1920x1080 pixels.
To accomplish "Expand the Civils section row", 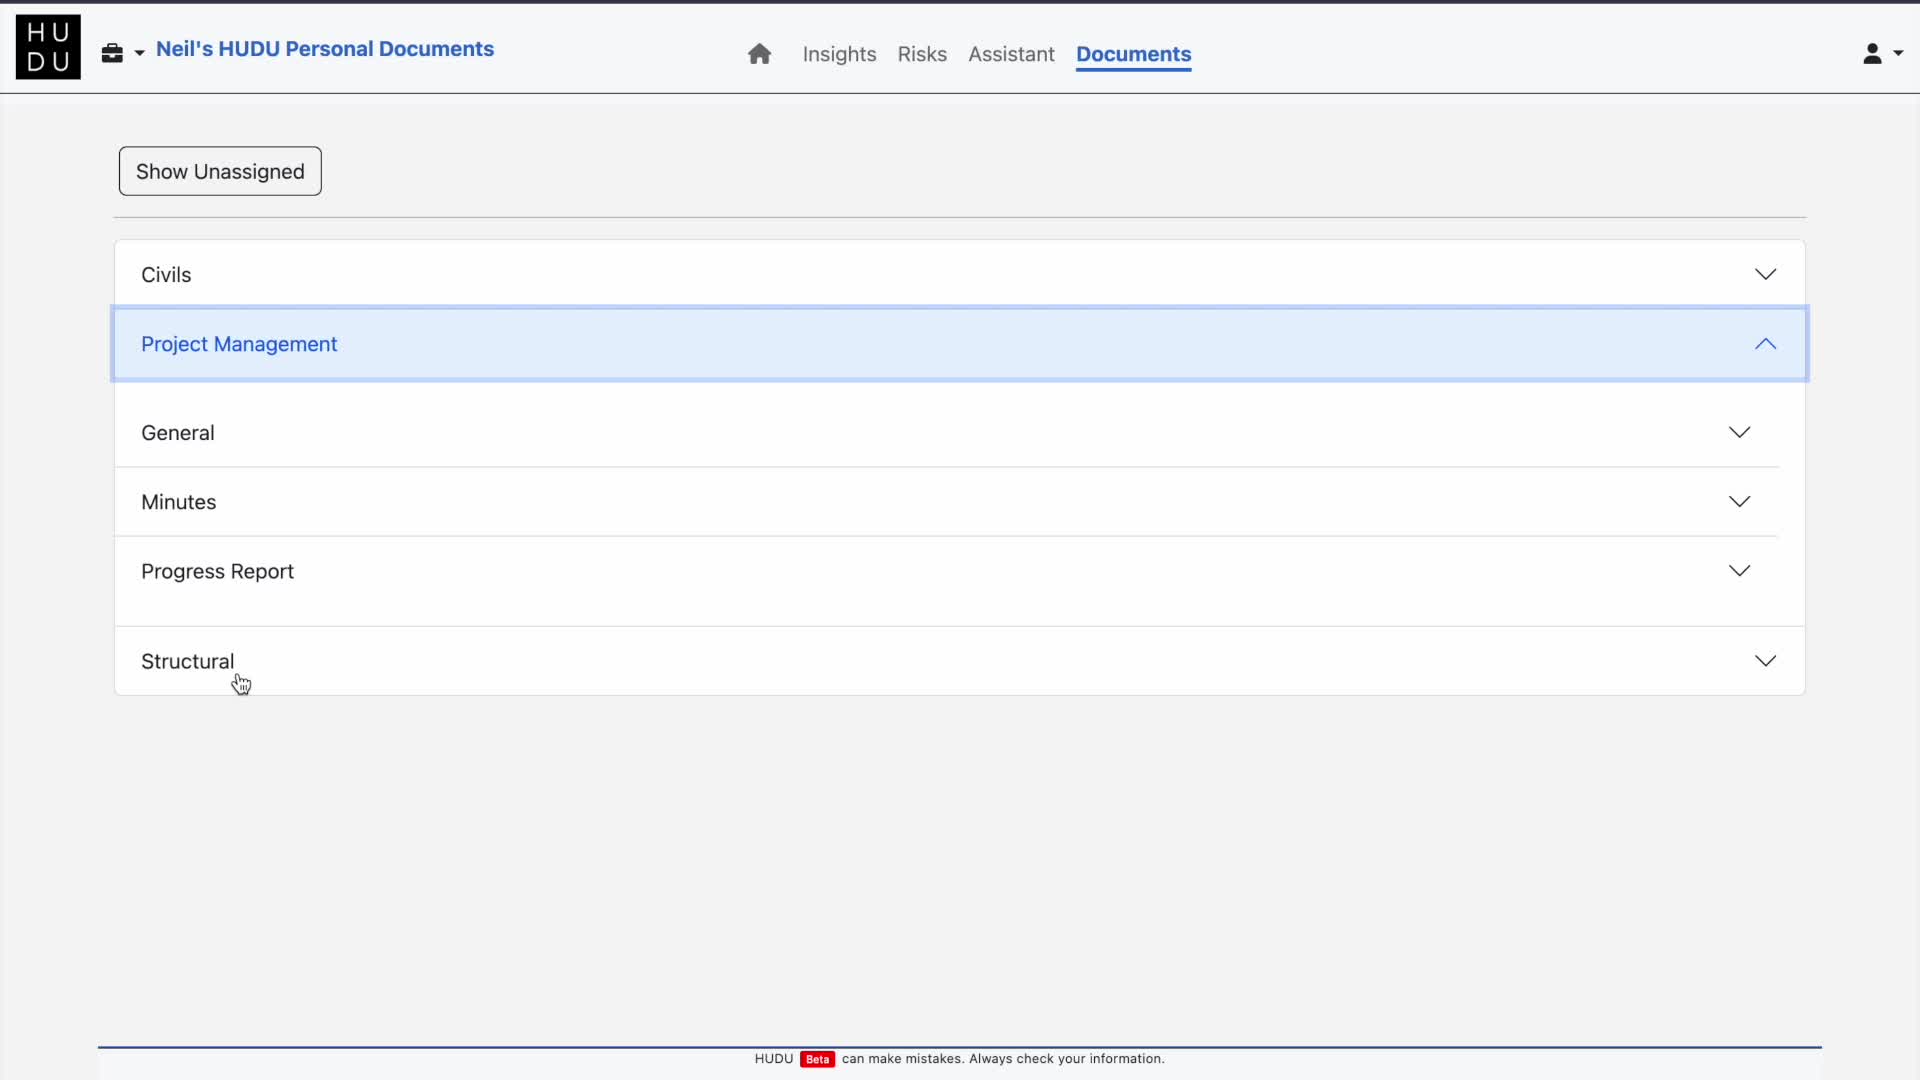I will click(x=166, y=275).
